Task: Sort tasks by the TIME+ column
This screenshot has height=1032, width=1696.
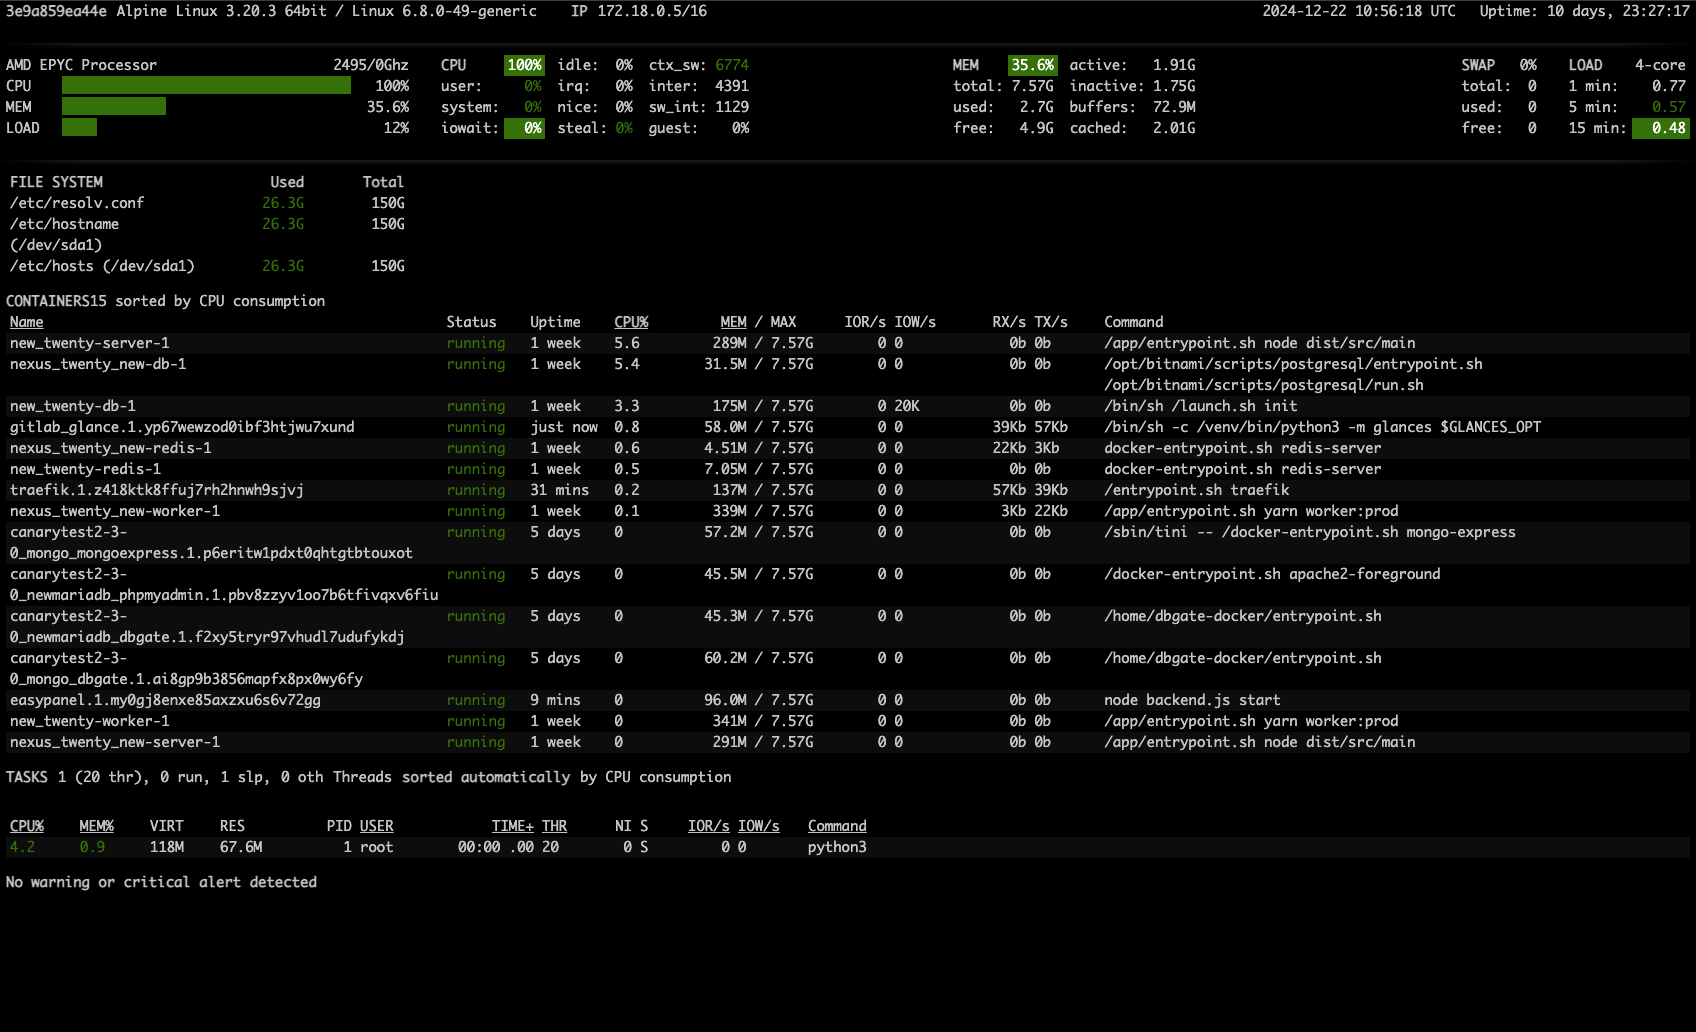Action: click(512, 825)
